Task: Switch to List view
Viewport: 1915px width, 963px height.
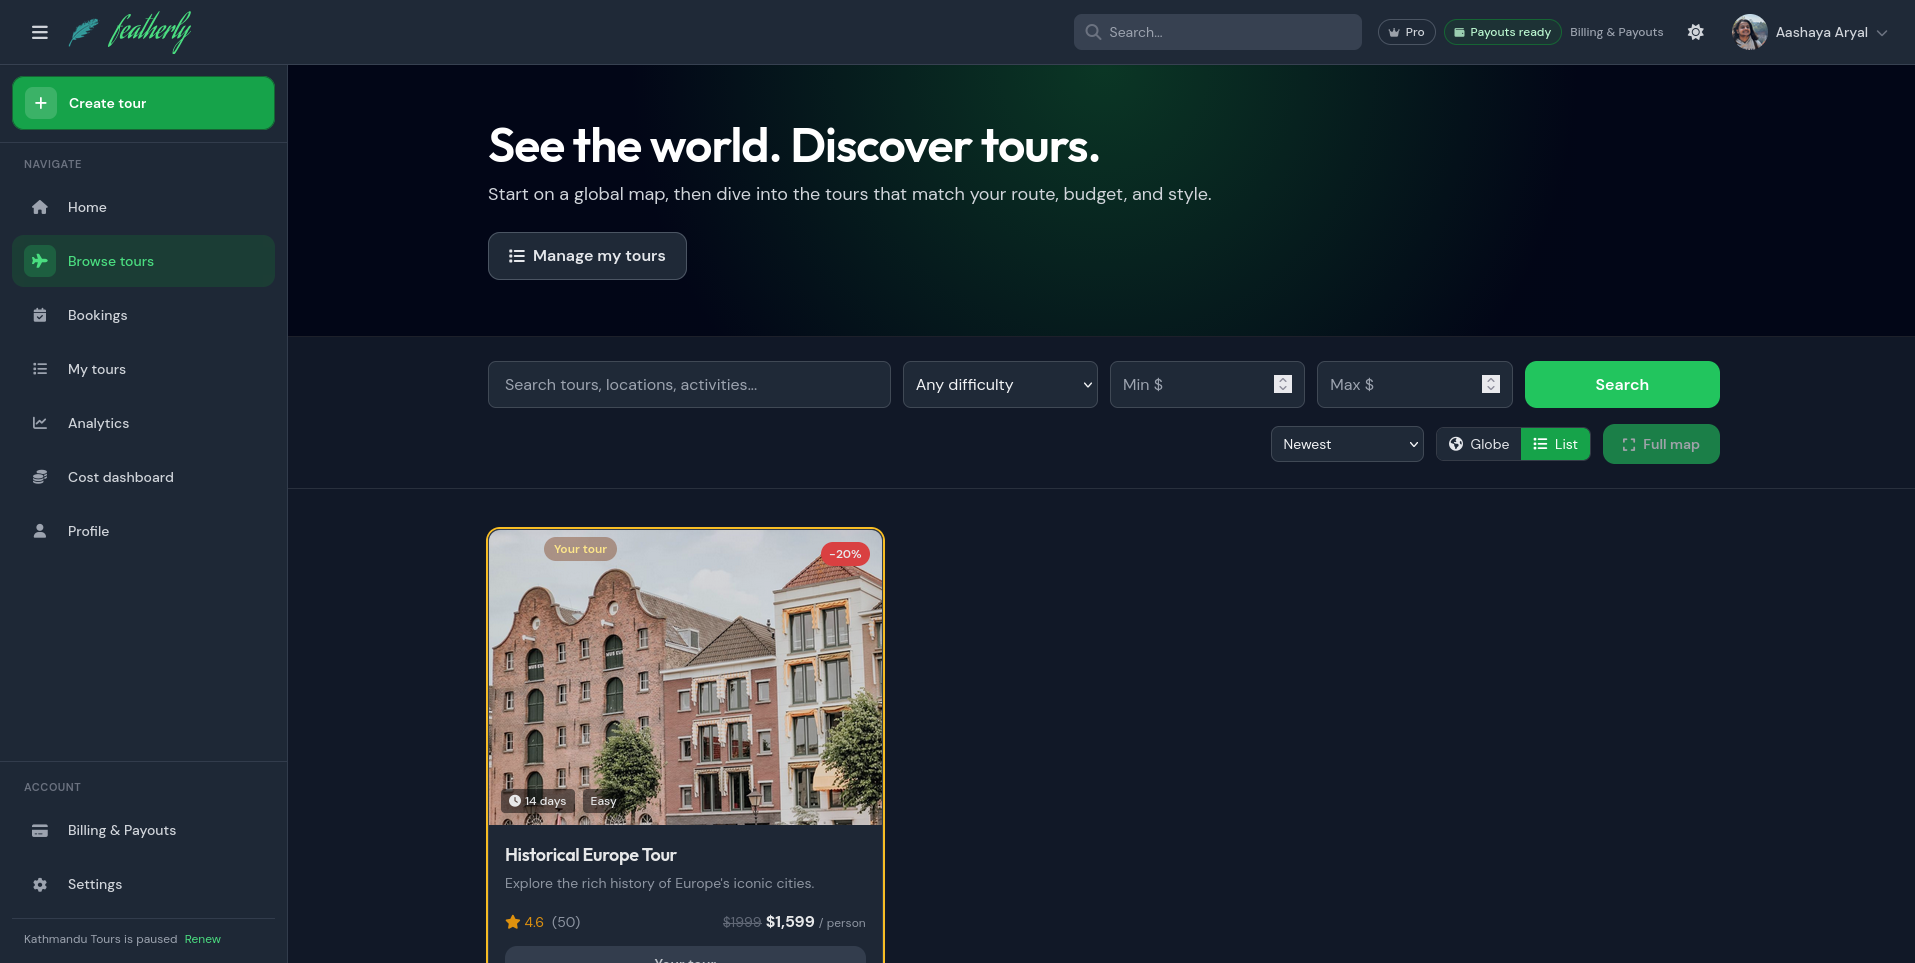Action: click(x=1555, y=444)
